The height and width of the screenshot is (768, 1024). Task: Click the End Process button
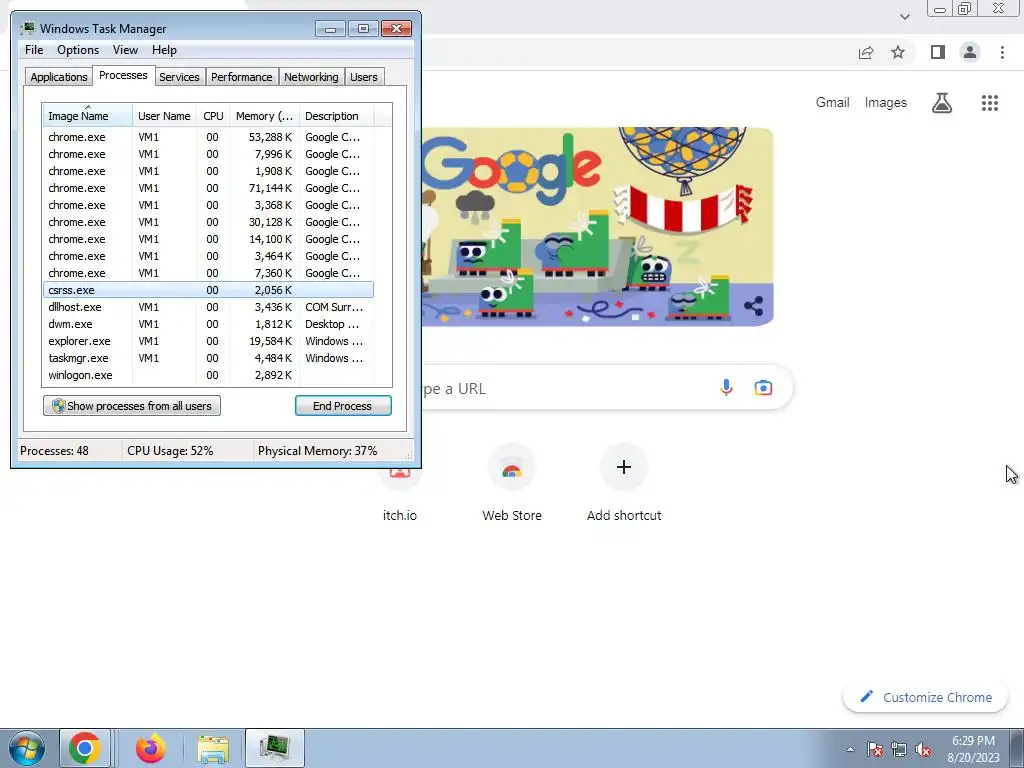(343, 406)
